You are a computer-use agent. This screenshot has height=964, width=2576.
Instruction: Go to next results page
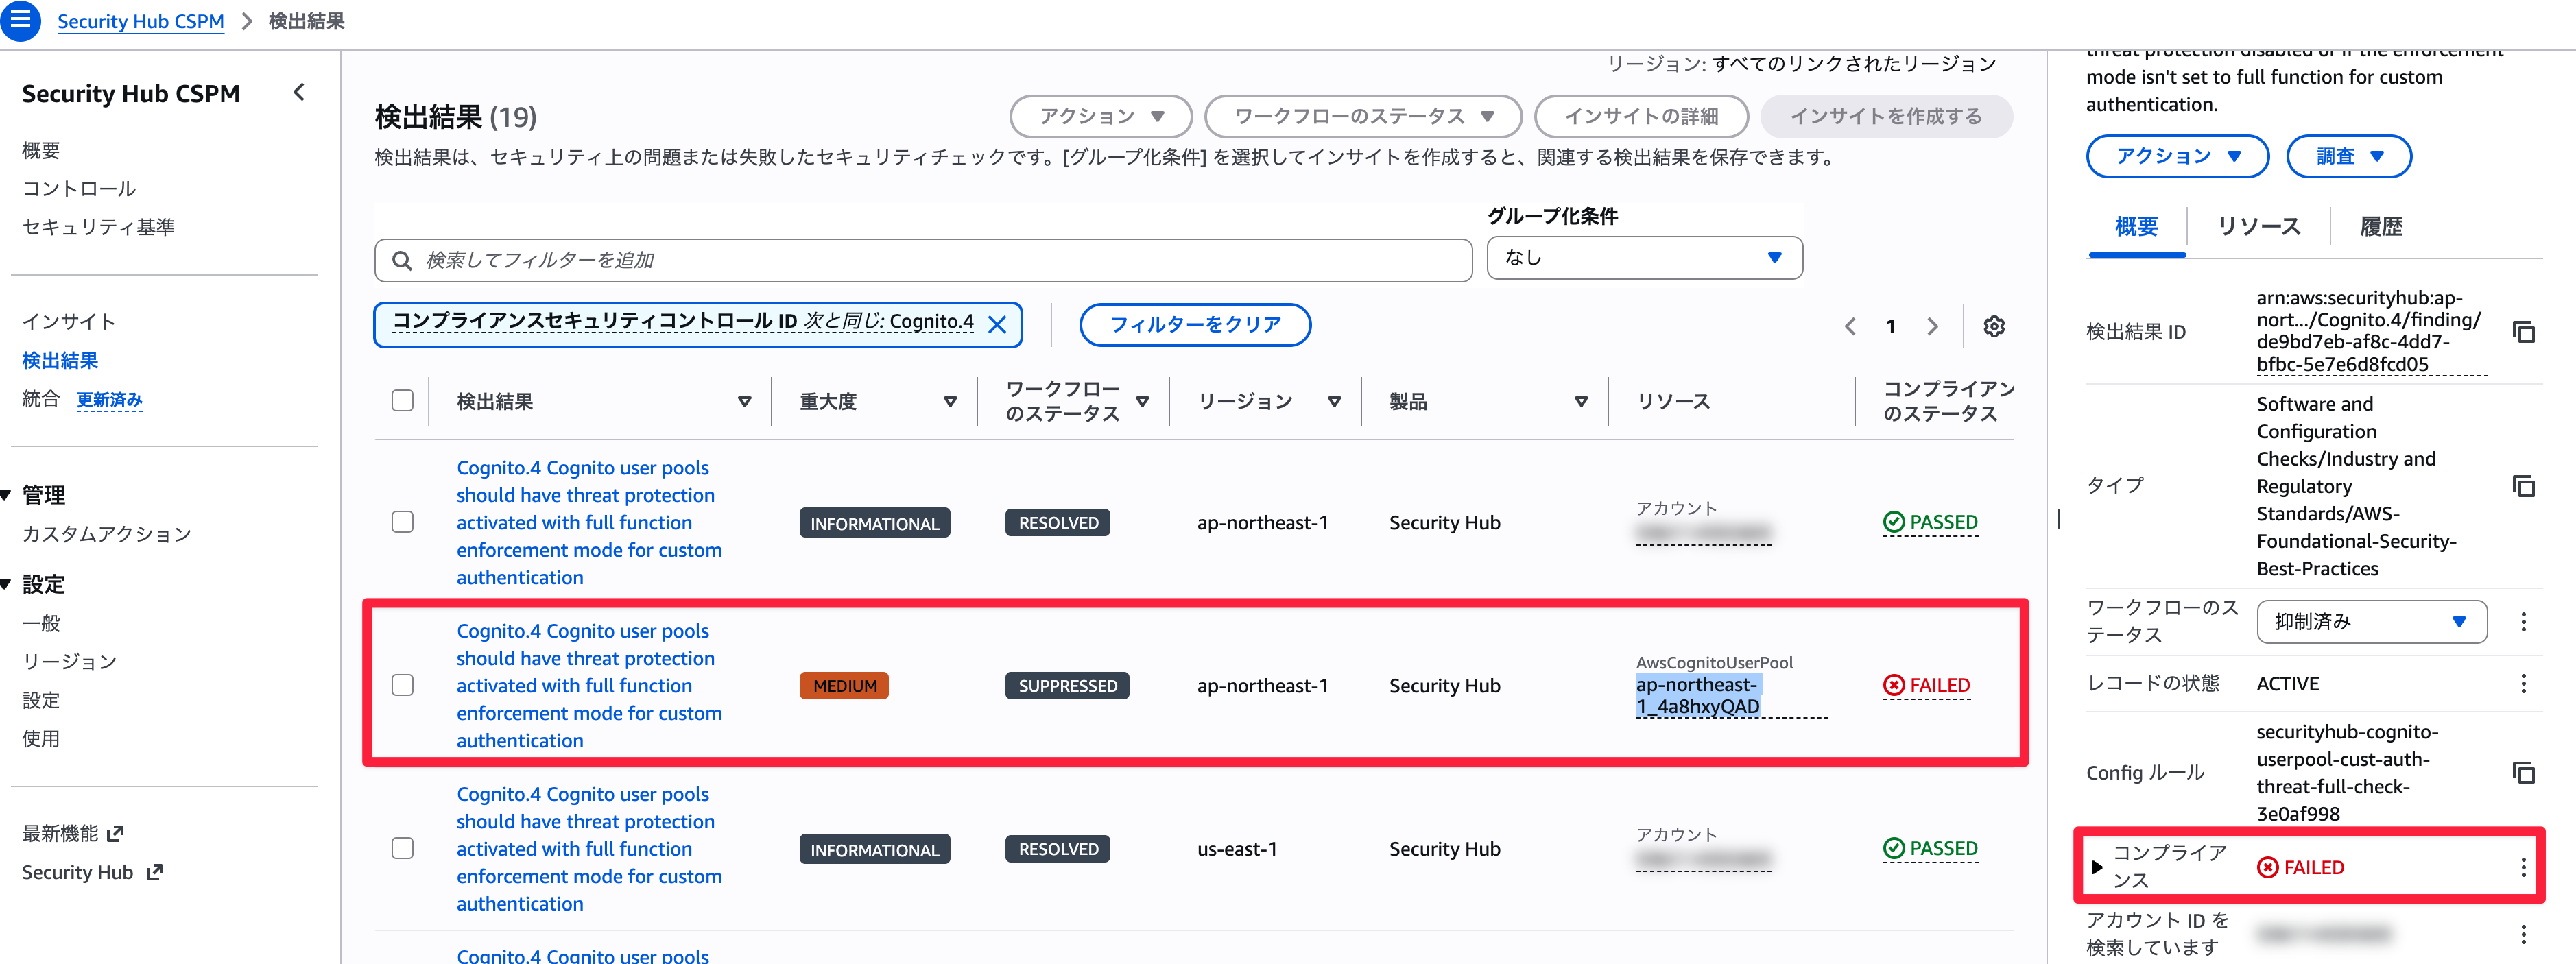(1932, 326)
